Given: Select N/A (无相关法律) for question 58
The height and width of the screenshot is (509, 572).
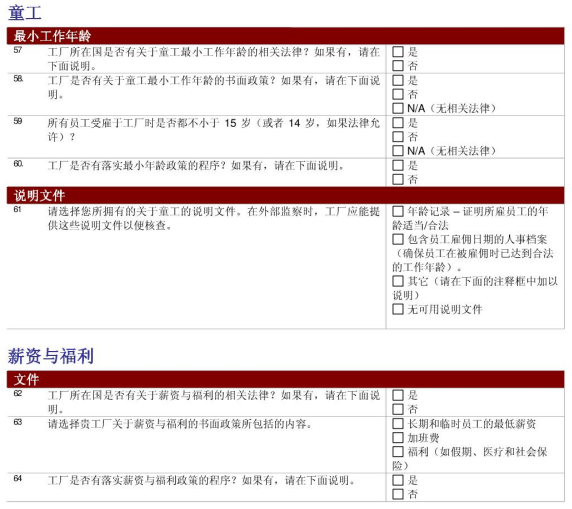Looking at the screenshot, I should pyautogui.click(x=398, y=108).
